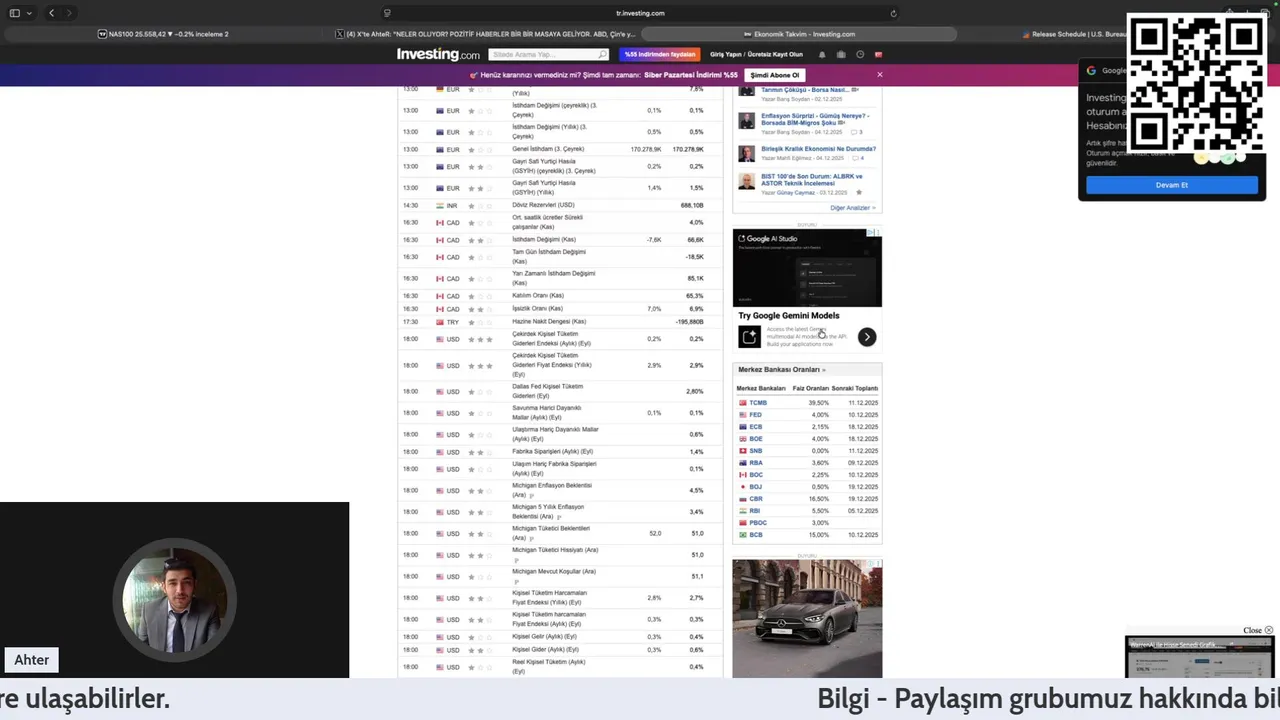Click the INR flag on Döviz Rezervleri row
This screenshot has height=720, width=1280.
pyautogui.click(x=440, y=205)
